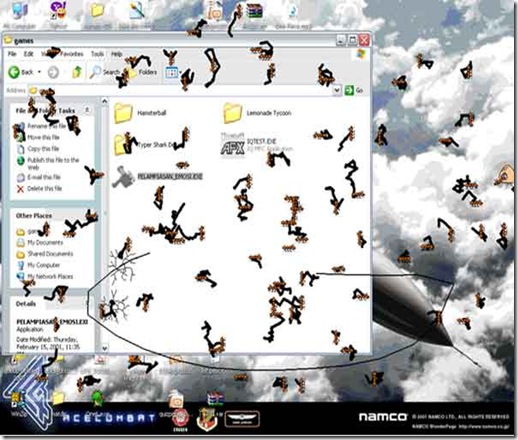This screenshot has width=518, height=440.
Task: Open My Documents in Other Places
Action: (x=45, y=242)
